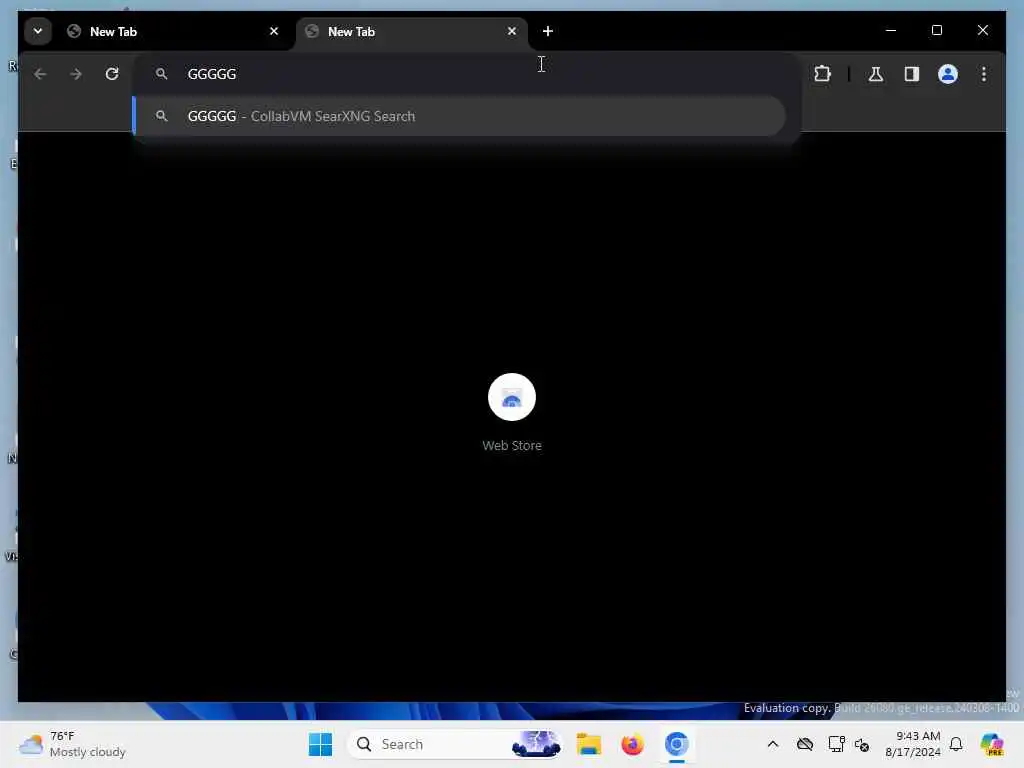Open File Explorer from the taskbar
The width and height of the screenshot is (1024, 768).
588,744
